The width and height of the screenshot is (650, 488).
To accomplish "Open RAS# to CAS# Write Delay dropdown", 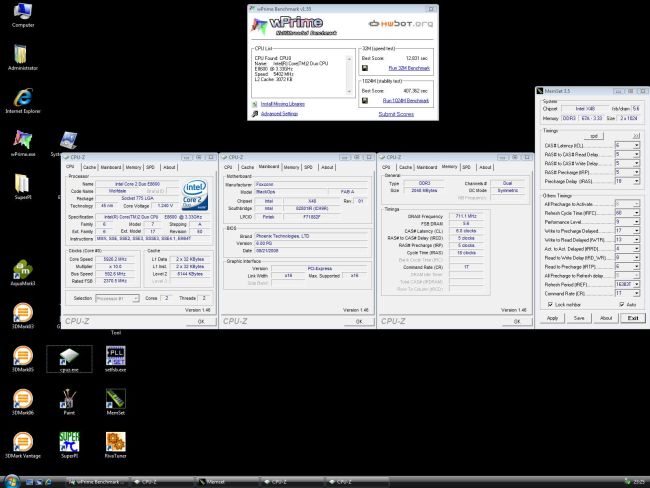I will [636, 163].
